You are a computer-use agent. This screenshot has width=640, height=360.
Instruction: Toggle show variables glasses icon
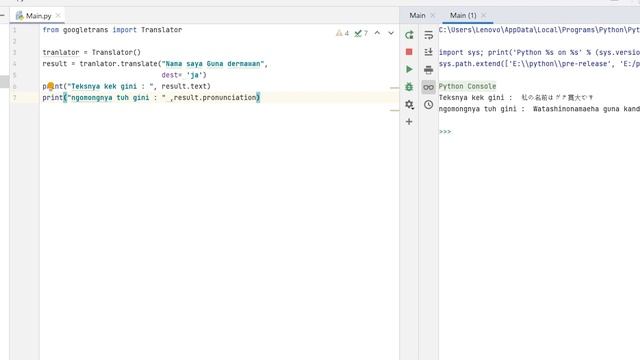tap(428, 87)
